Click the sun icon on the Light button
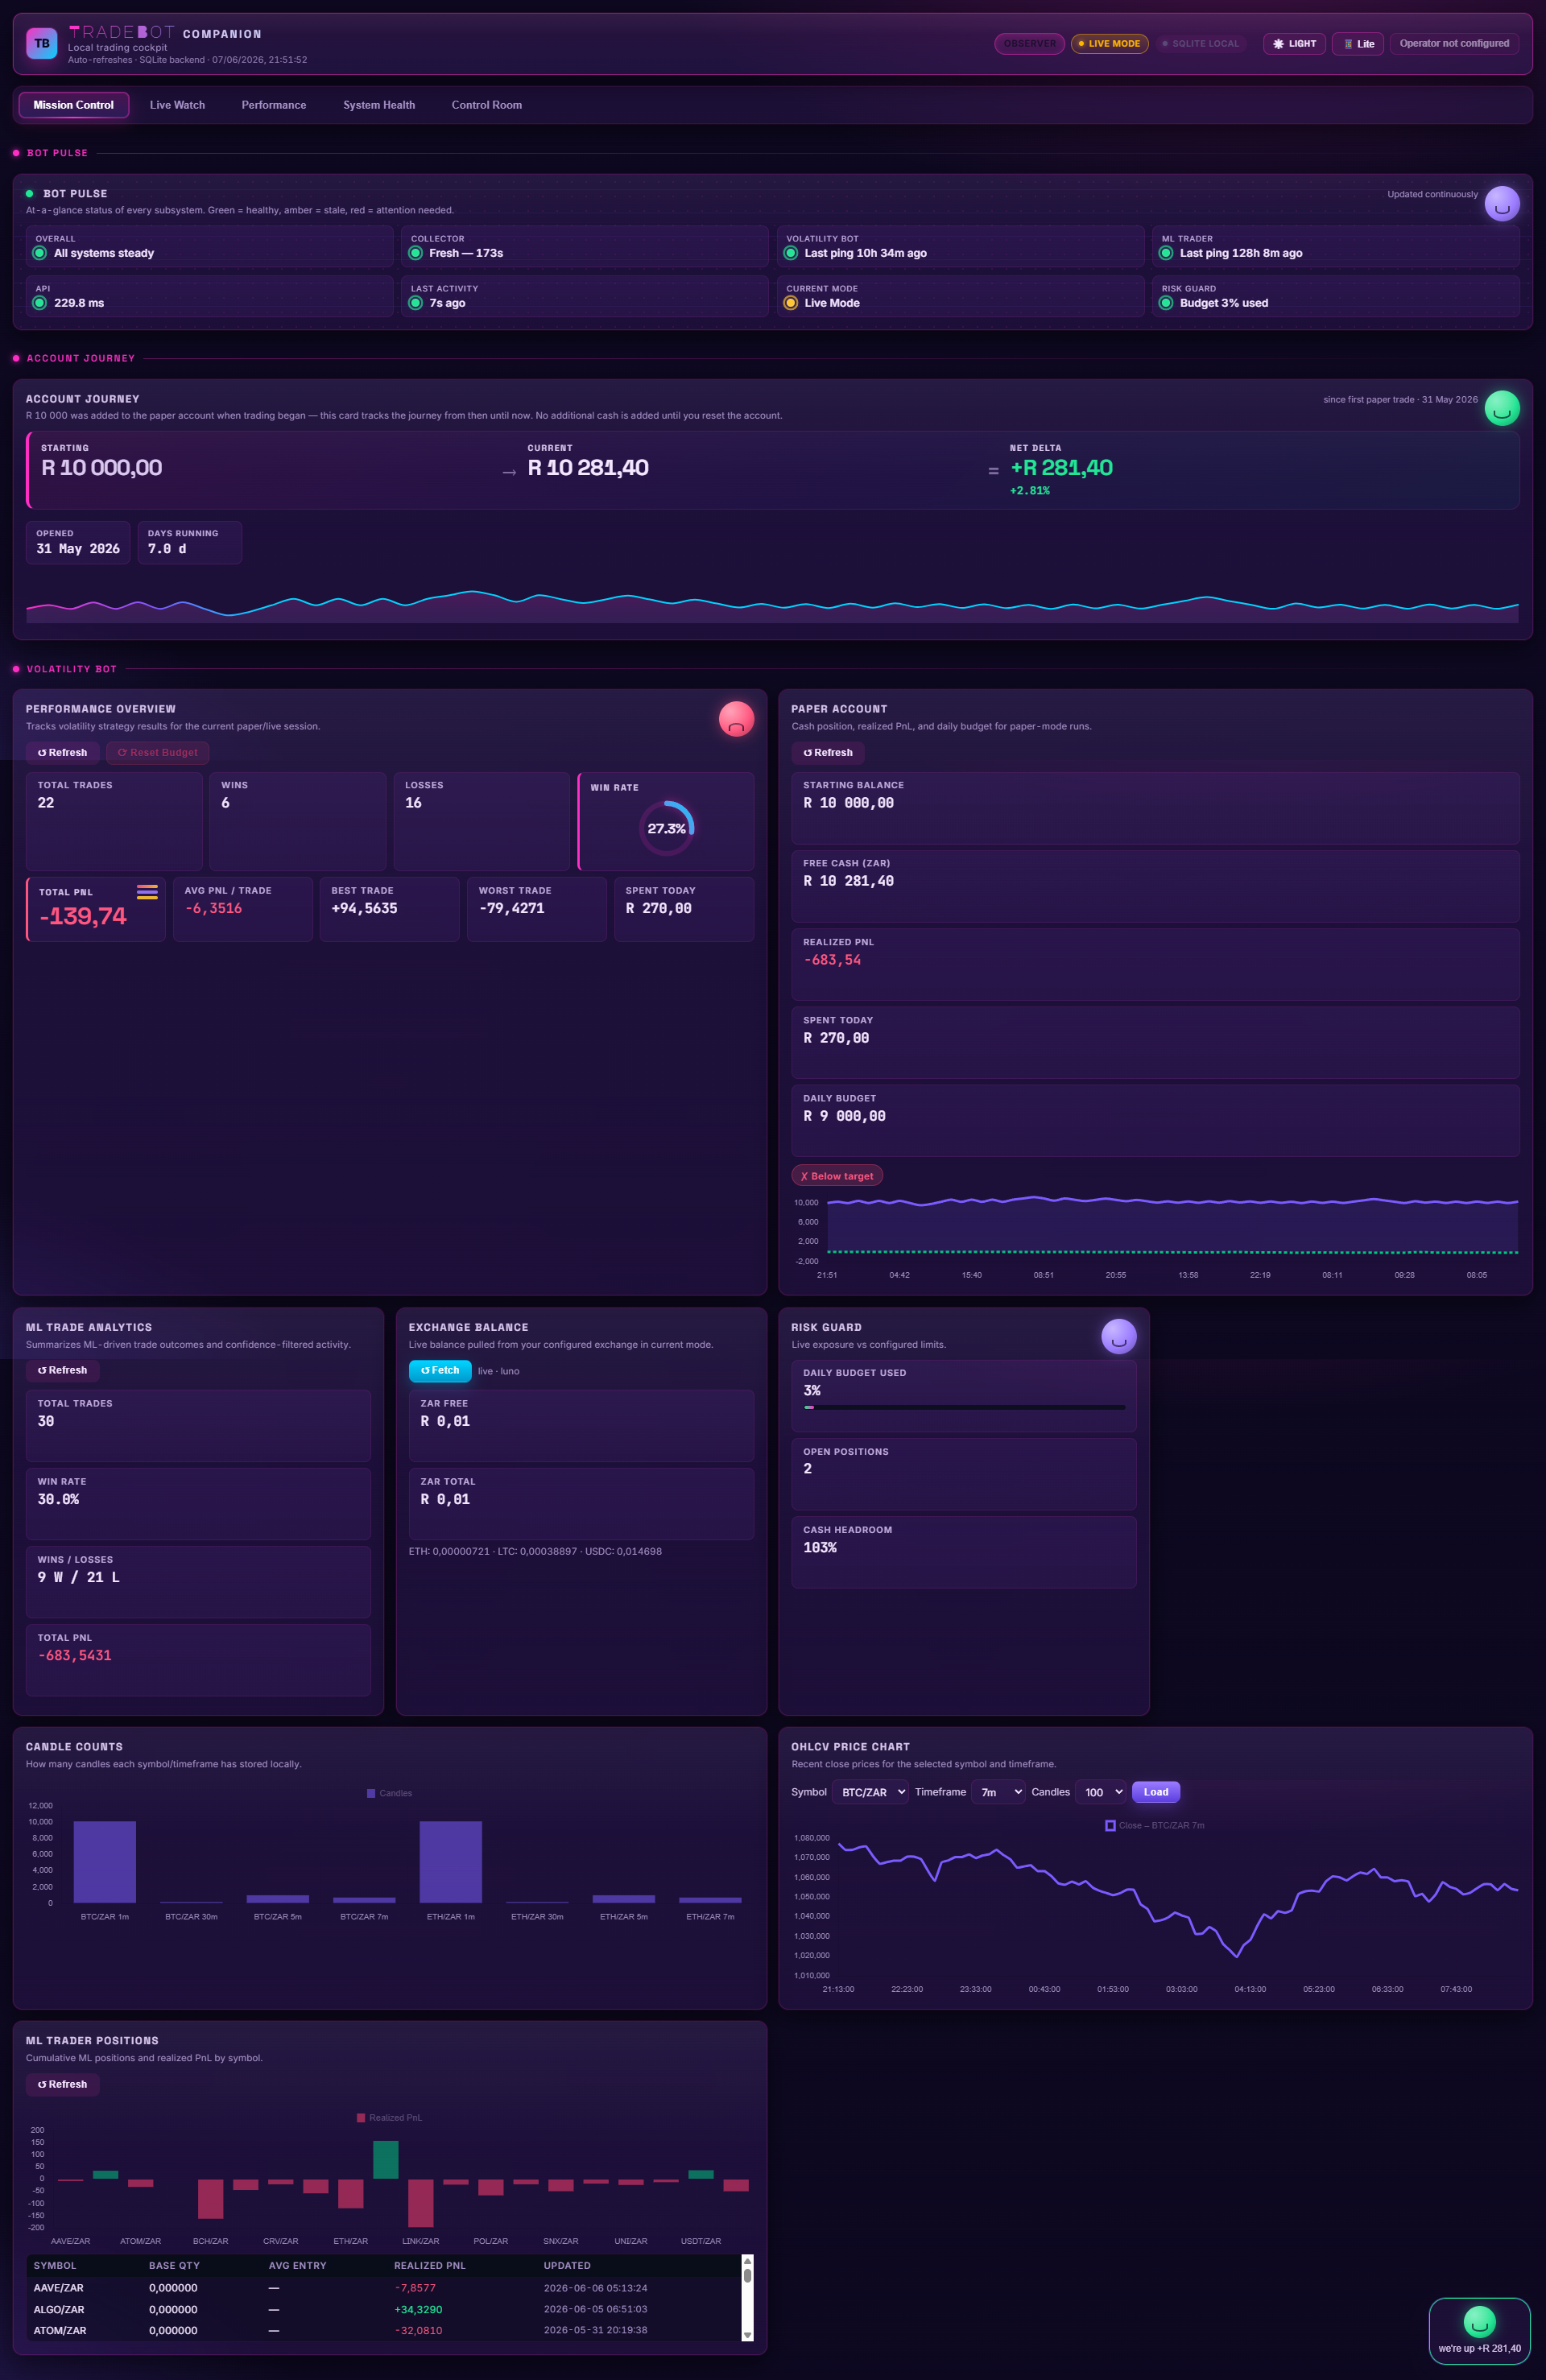The width and height of the screenshot is (1546, 2380). pos(1278,44)
